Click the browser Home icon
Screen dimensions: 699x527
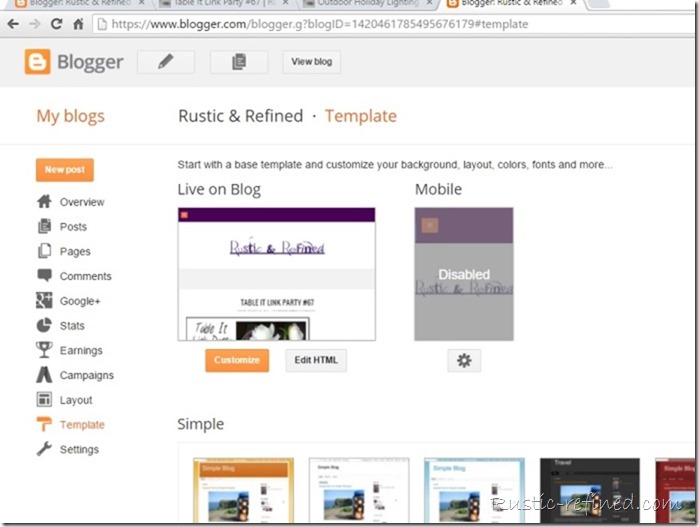[78, 24]
